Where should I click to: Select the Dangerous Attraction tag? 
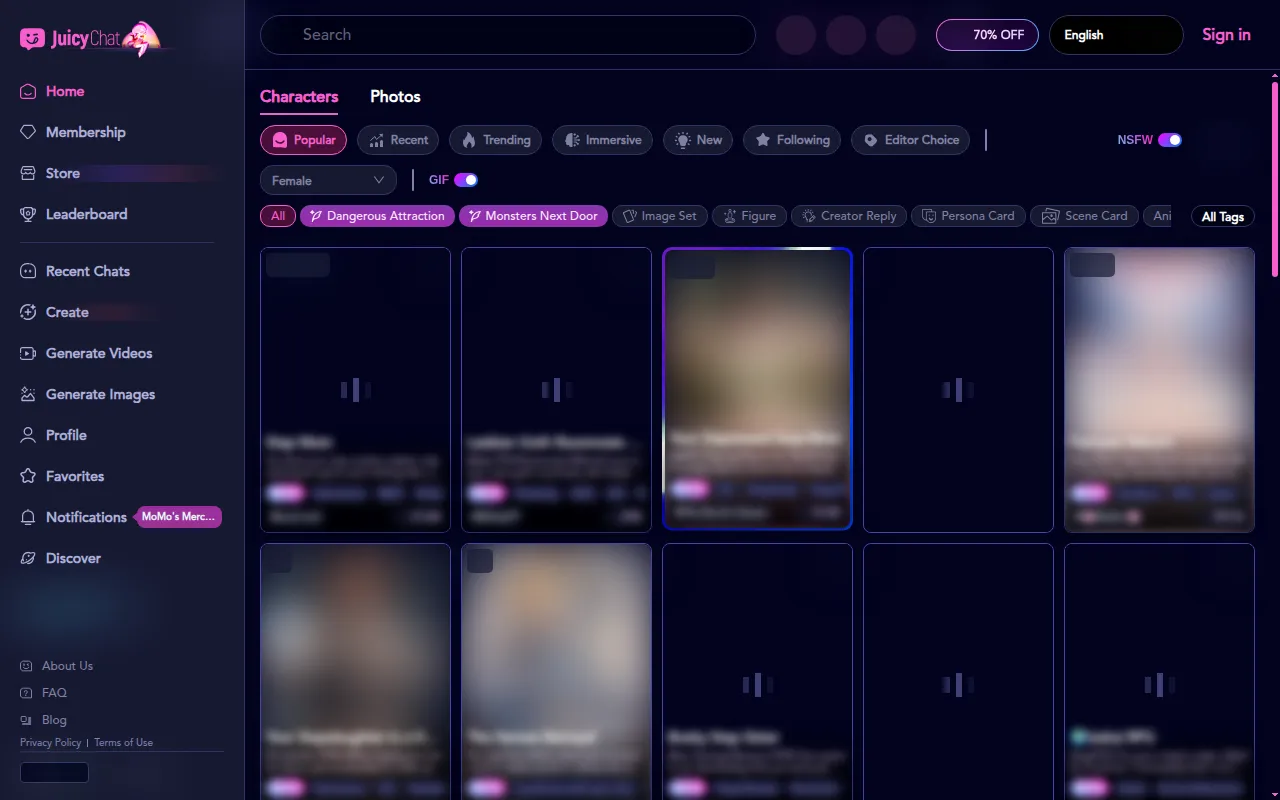point(377,216)
